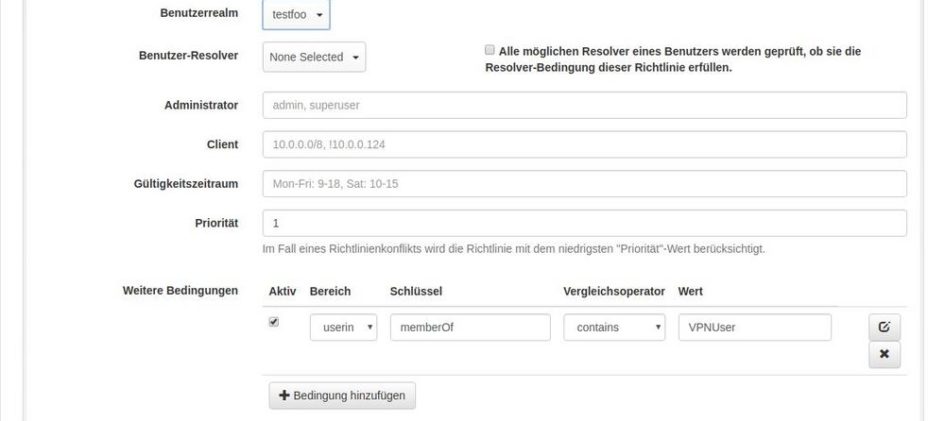
Task: Focus the Administrator input field
Action: click(x=584, y=105)
